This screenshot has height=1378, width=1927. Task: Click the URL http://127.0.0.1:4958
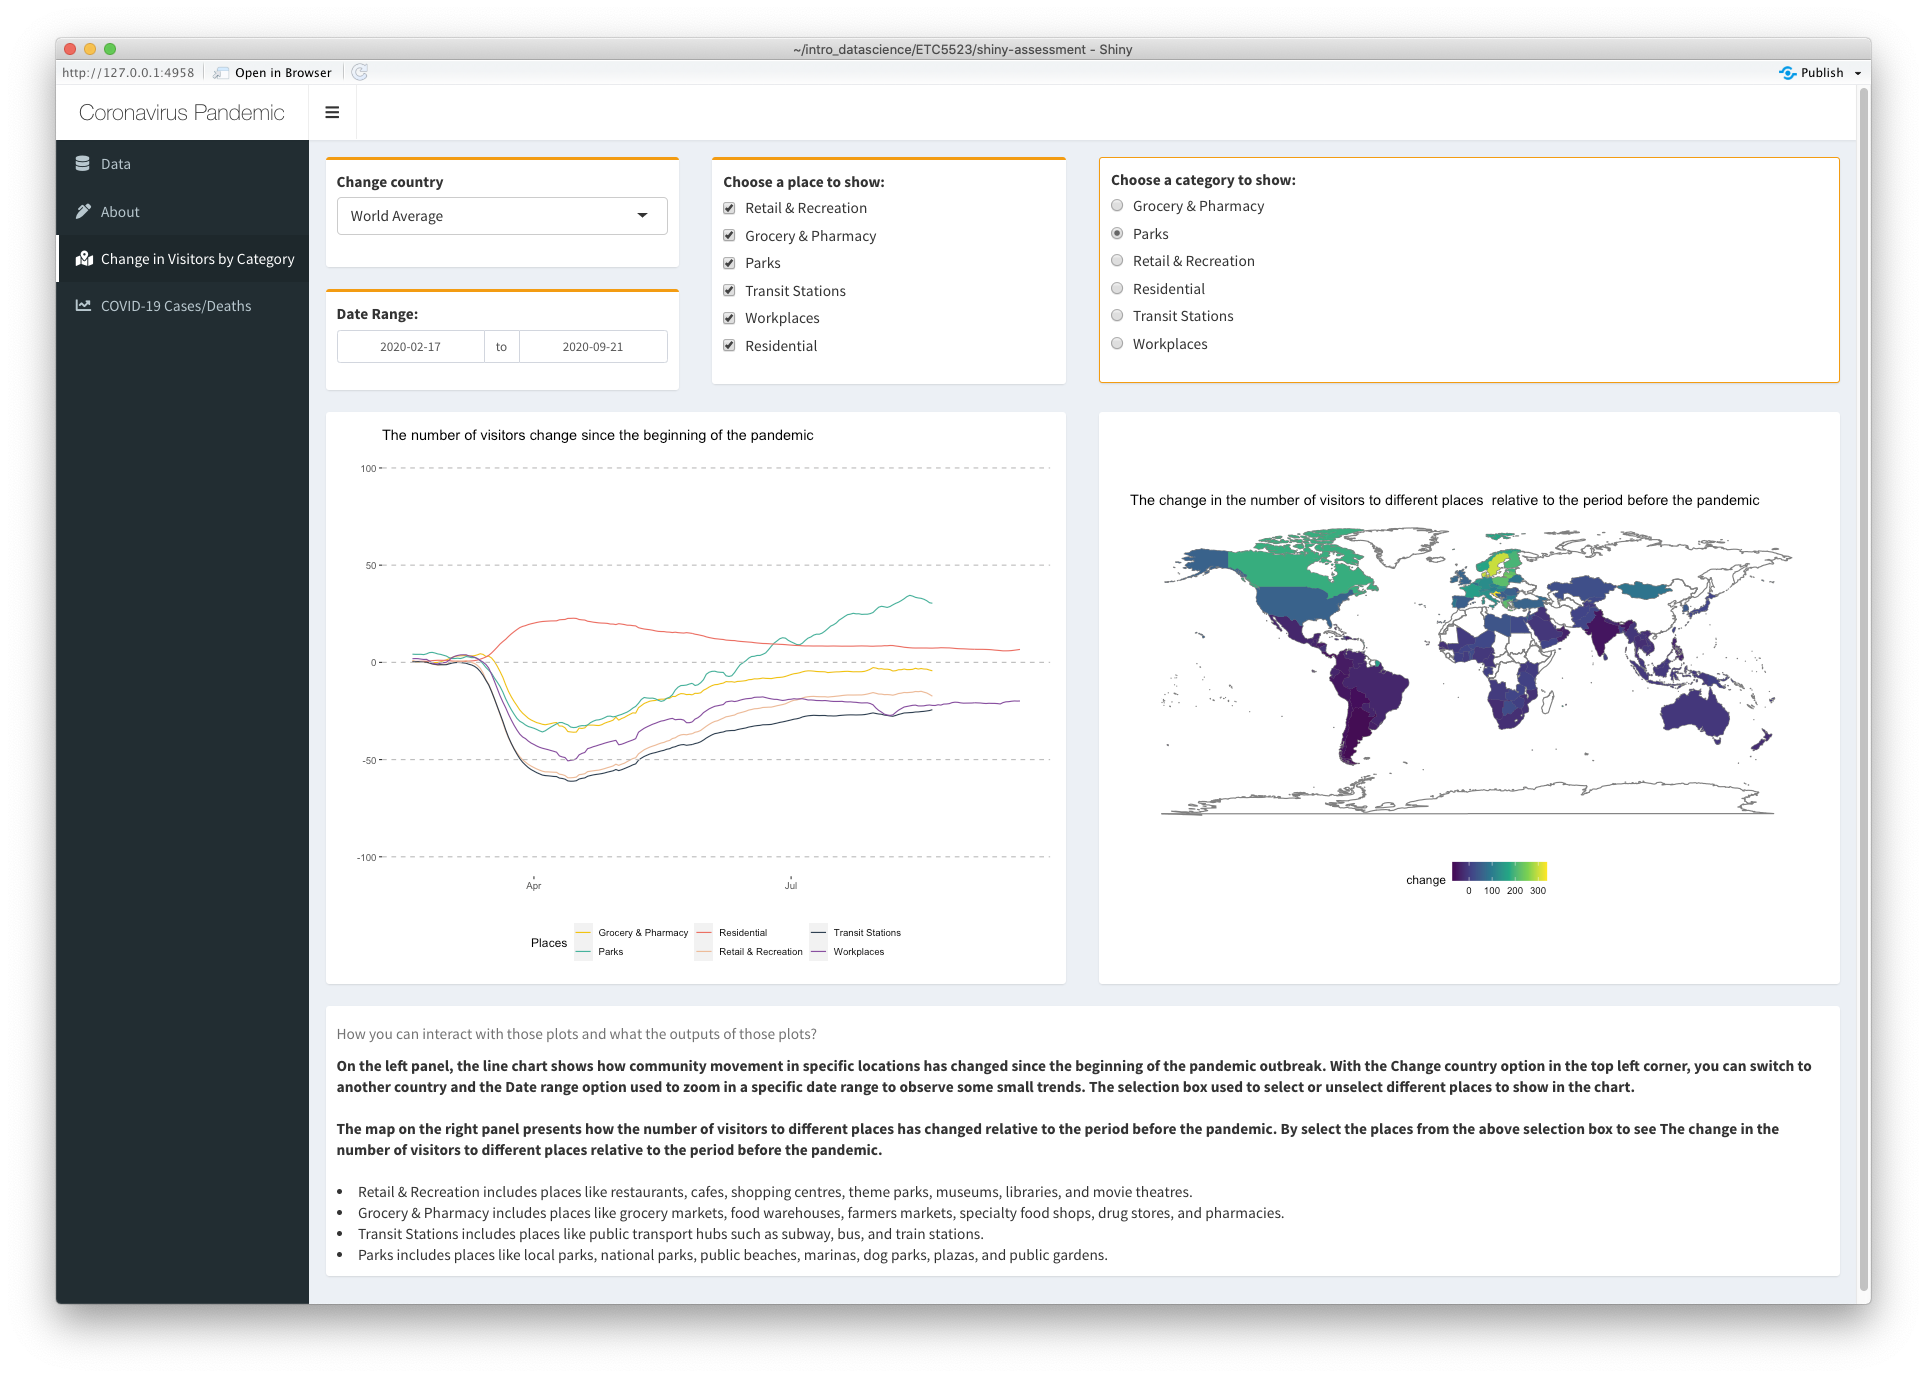(128, 73)
